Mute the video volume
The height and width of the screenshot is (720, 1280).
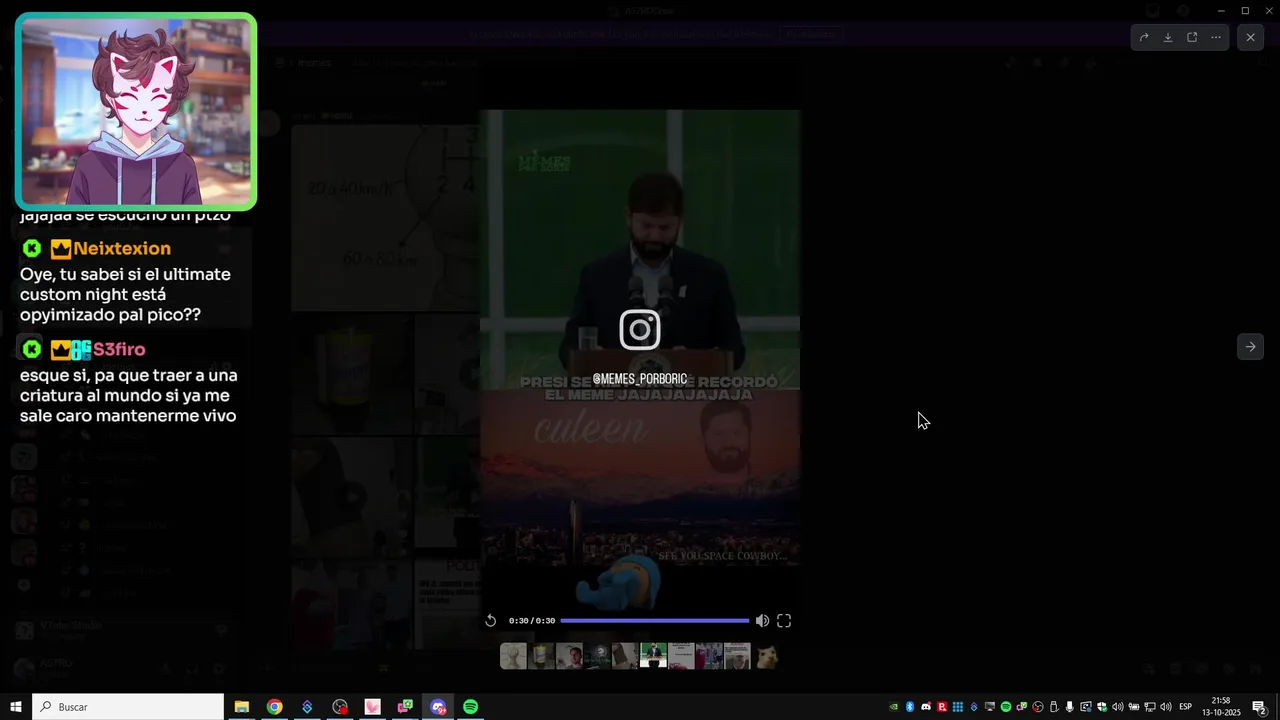coord(762,621)
